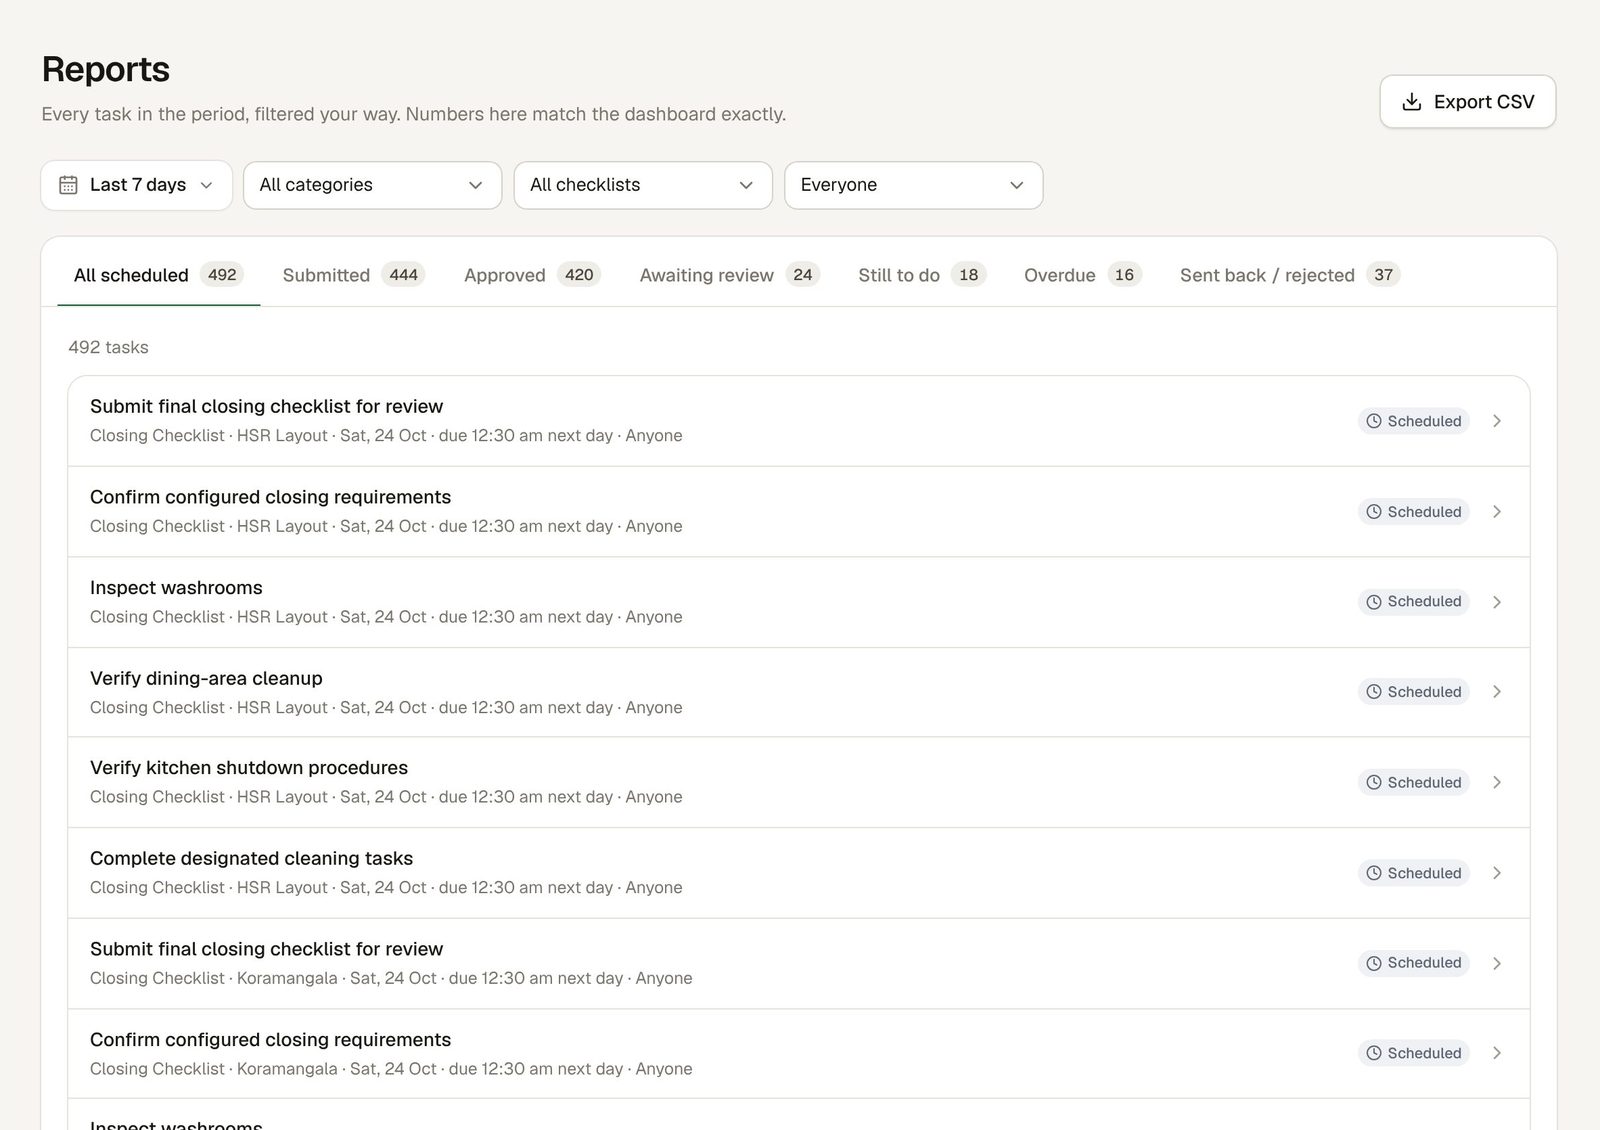Open the HSR Layout 'Confirm configured closing requirements' row chevron
The height and width of the screenshot is (1130, 1600).
(1497, 512)
